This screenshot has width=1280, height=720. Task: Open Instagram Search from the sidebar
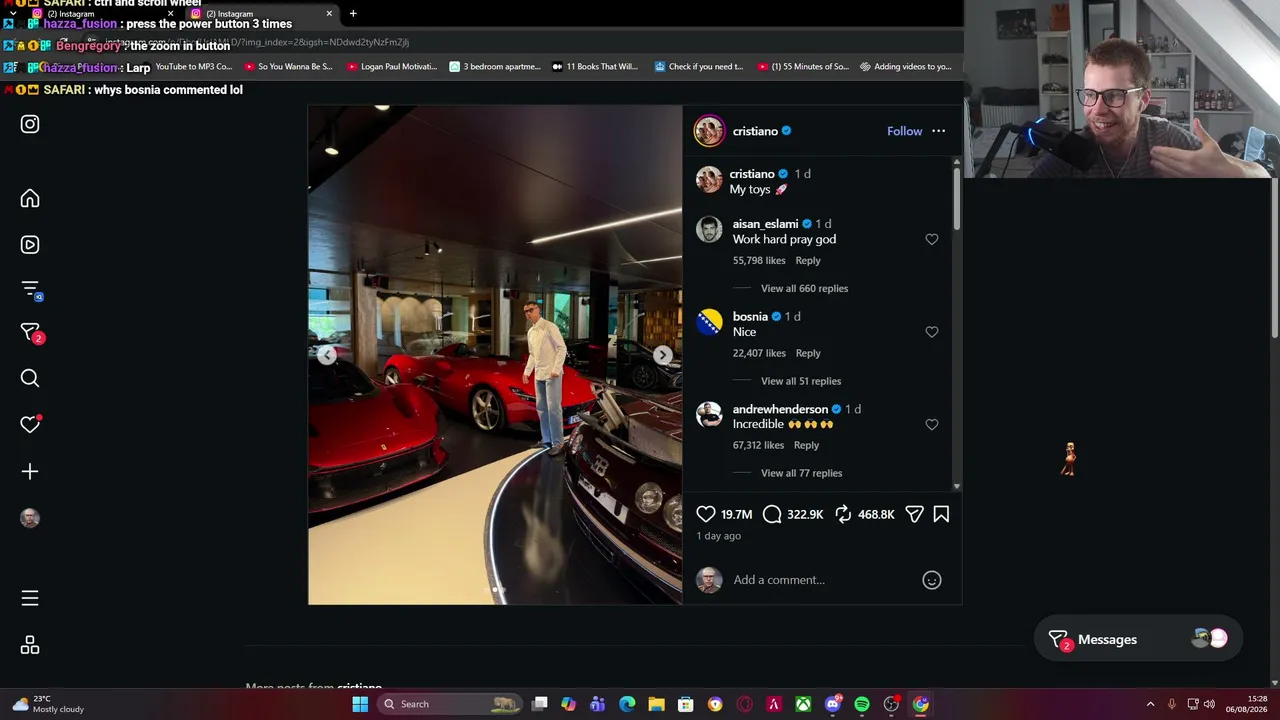click(30, 378)
